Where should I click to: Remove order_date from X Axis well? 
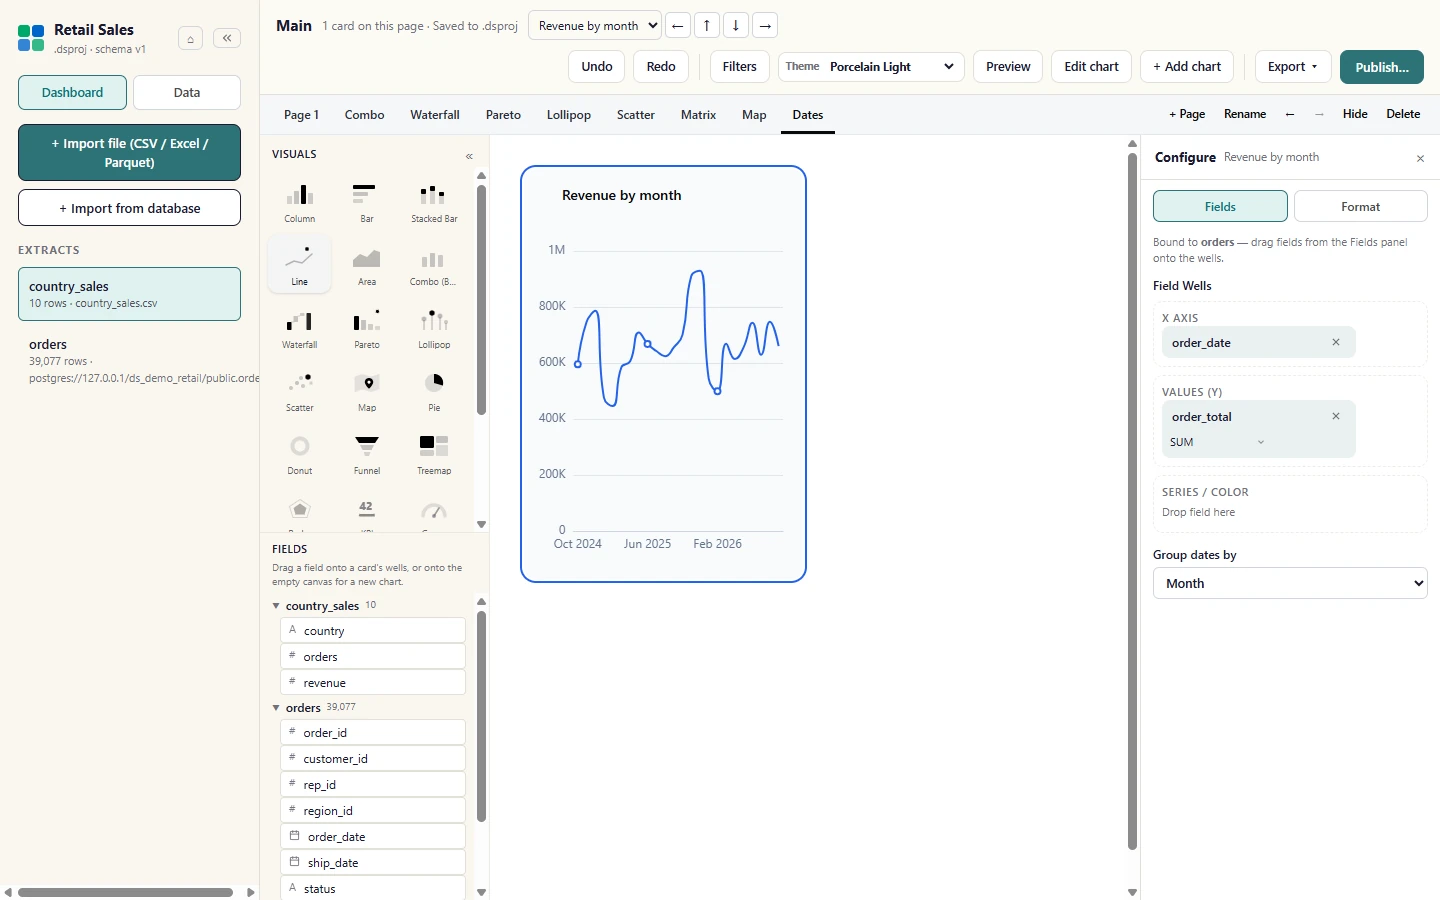coord(1336,342)
